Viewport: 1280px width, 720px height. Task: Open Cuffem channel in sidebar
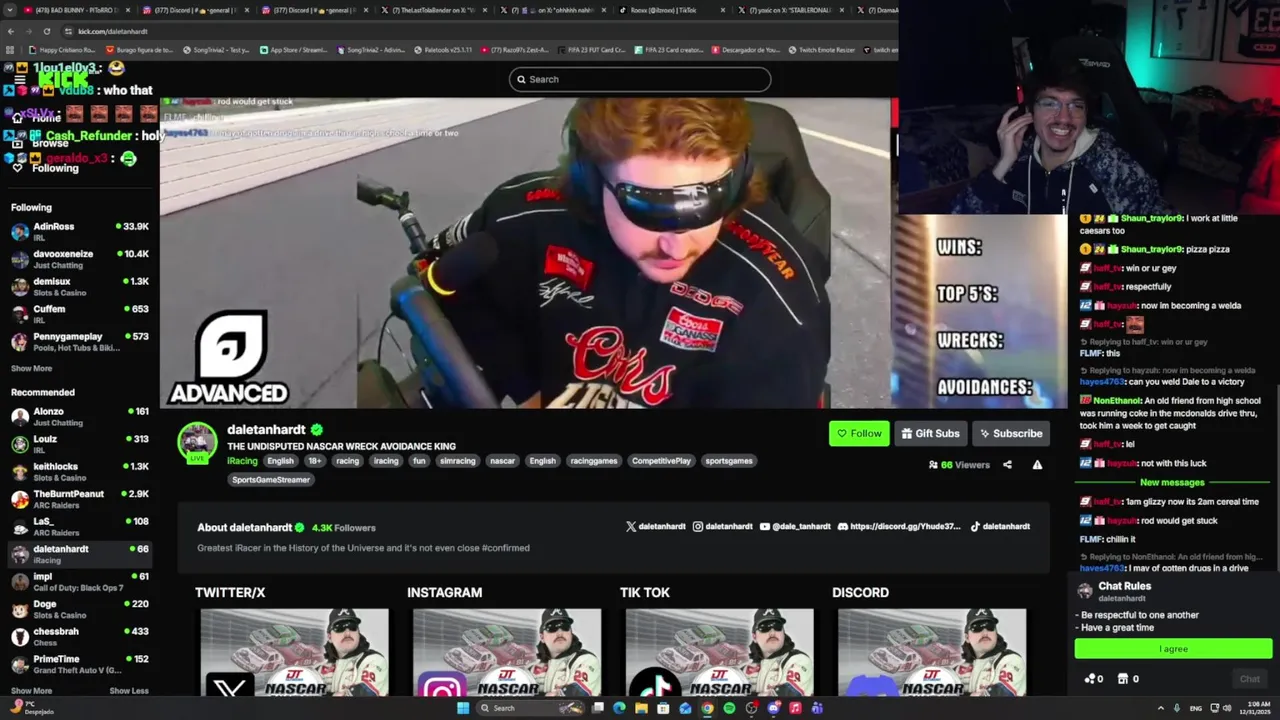[x=80, y=314]
